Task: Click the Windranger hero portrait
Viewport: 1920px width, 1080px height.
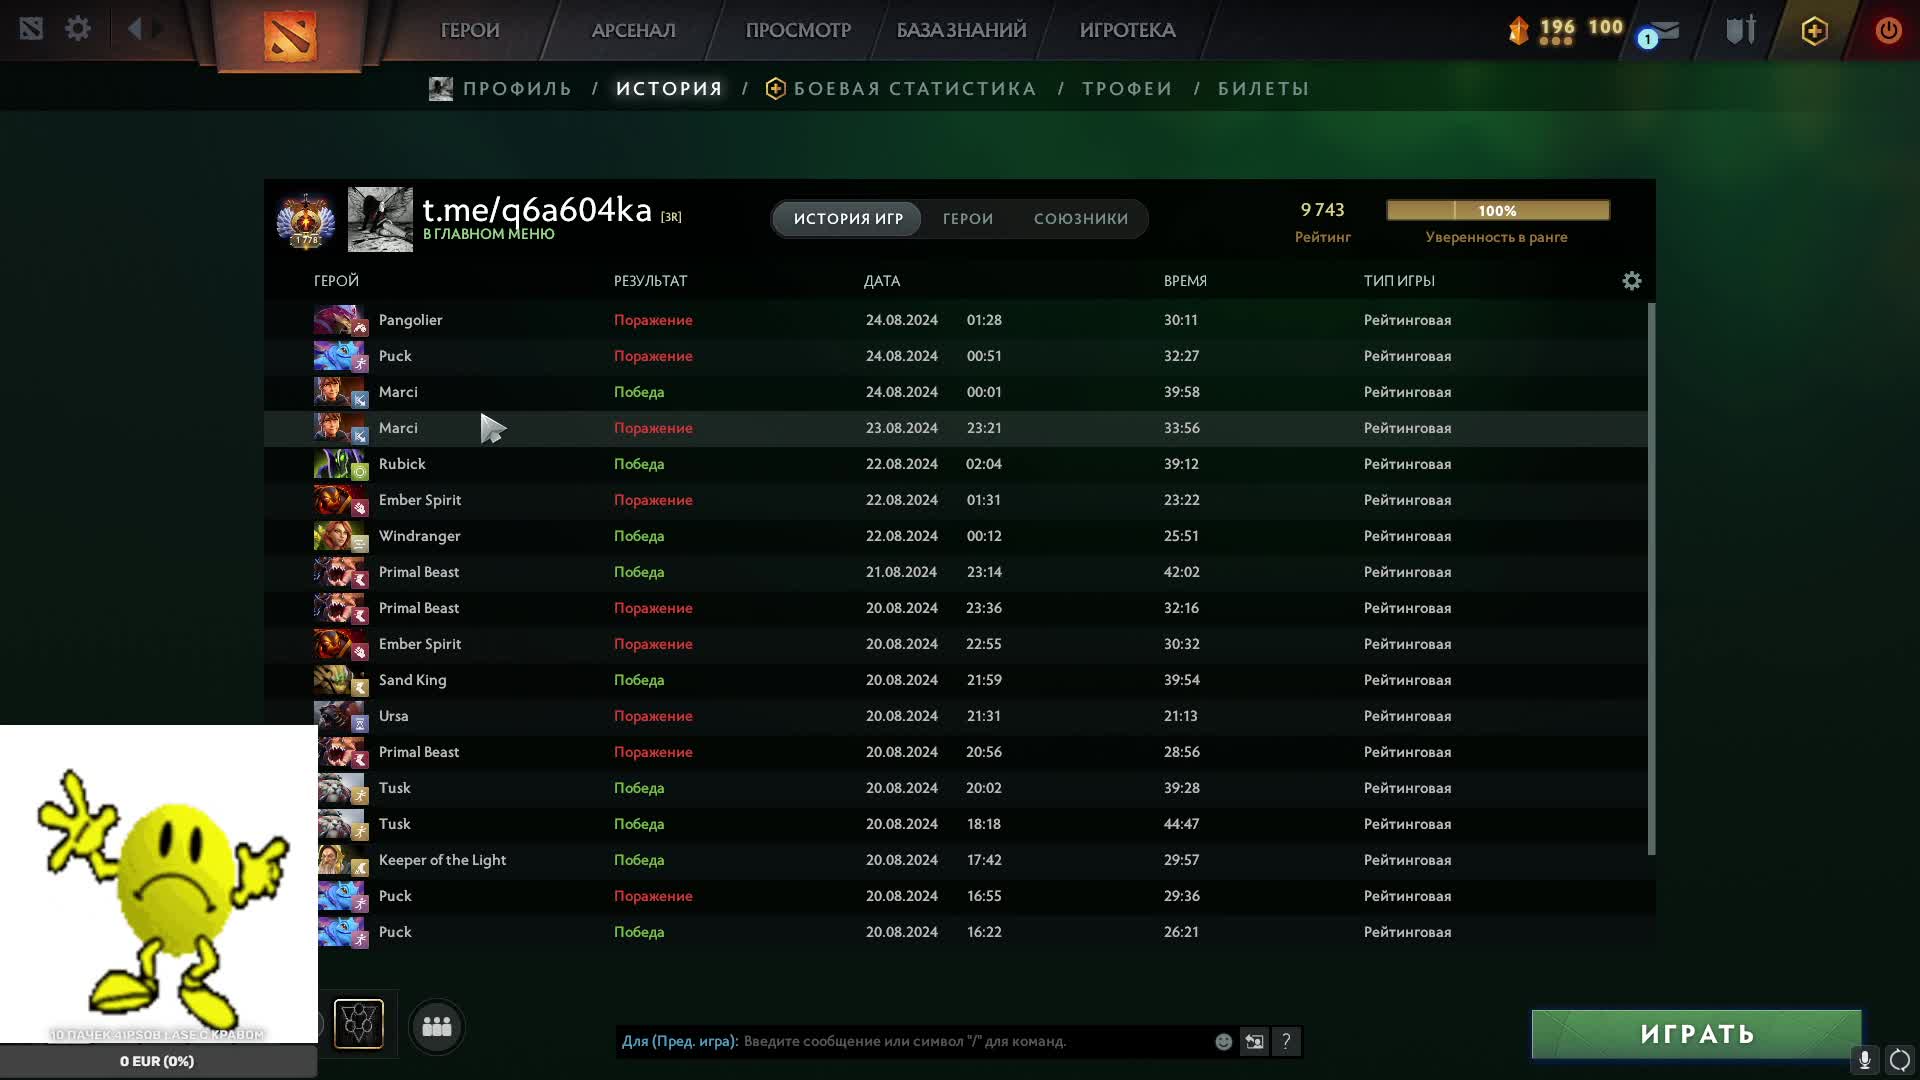Action: tap(341, 536)
